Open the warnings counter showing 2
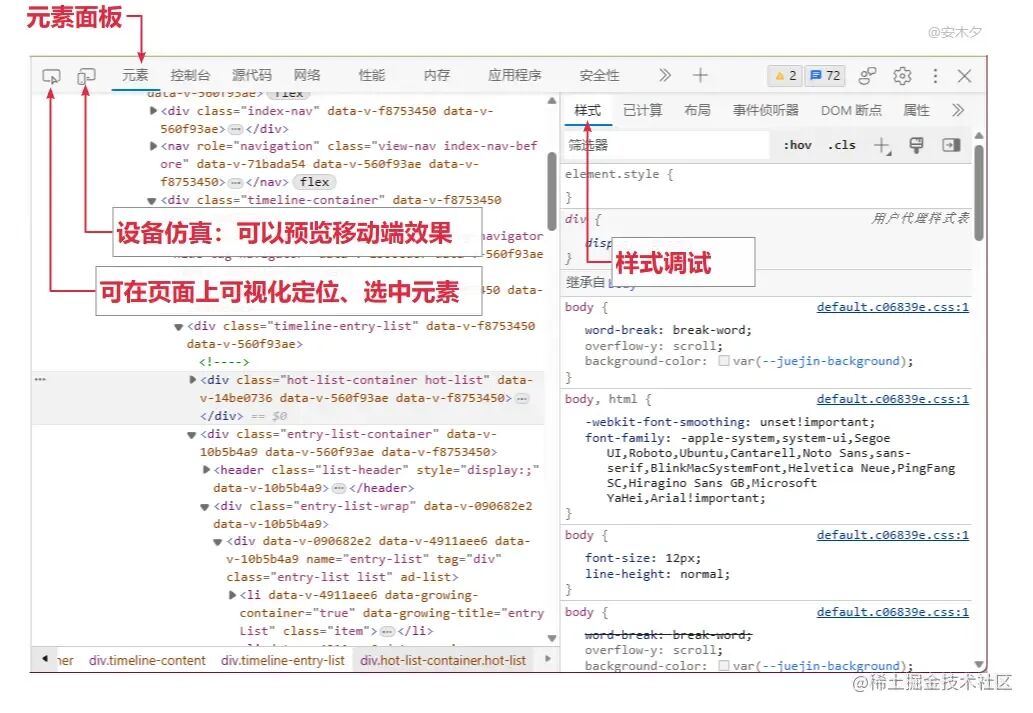This screenshot has width=1033, height=713. coord(786,76)
